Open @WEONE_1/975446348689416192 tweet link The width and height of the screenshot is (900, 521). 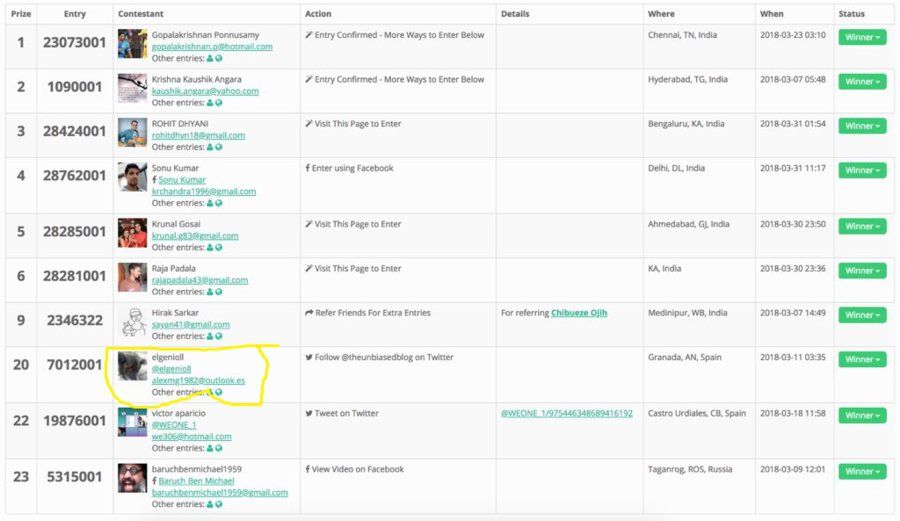[x=567, y=413]
